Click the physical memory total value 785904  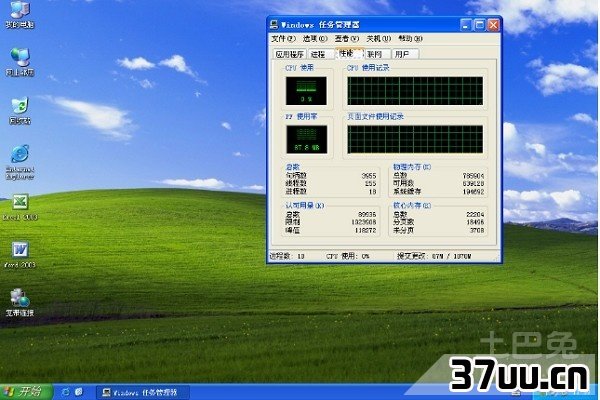[x=473, y=176]
